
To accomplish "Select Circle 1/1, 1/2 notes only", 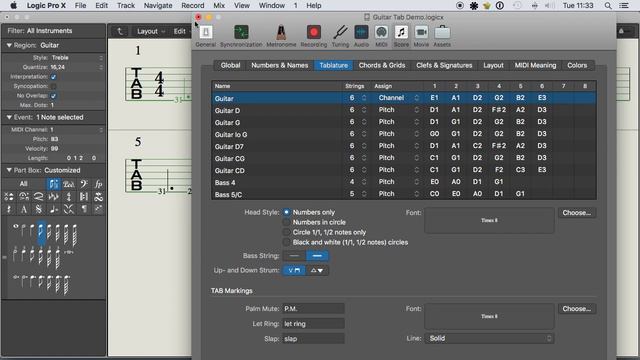I will point(287,232).
